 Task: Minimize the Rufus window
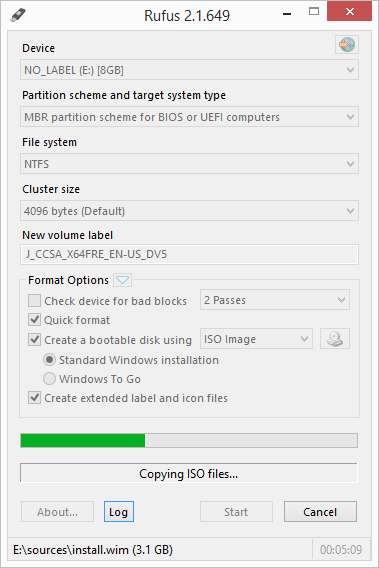coord(287,14)
